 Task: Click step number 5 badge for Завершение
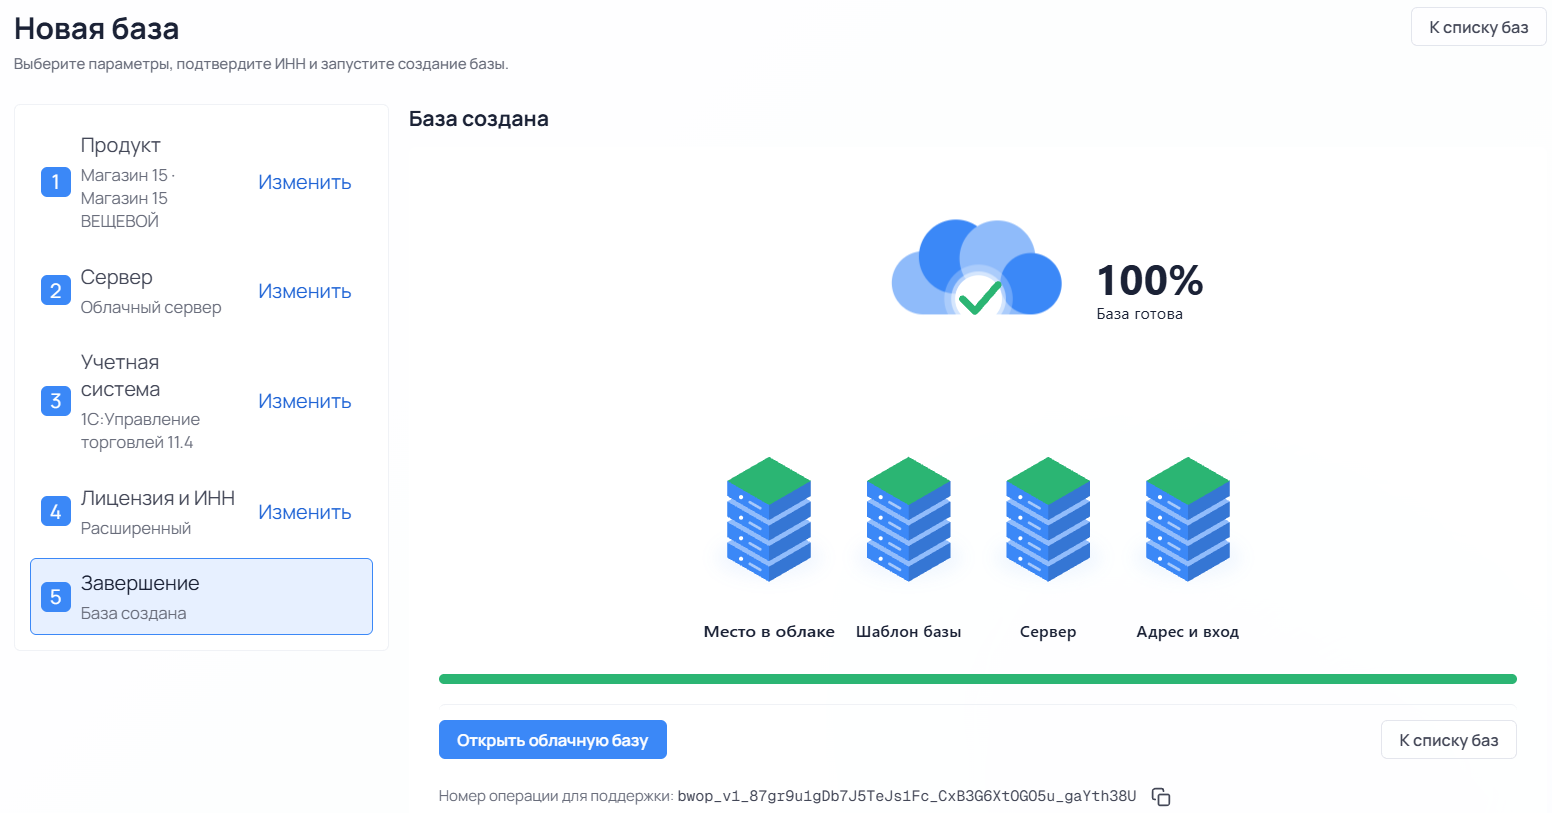(x=56, y=597)
